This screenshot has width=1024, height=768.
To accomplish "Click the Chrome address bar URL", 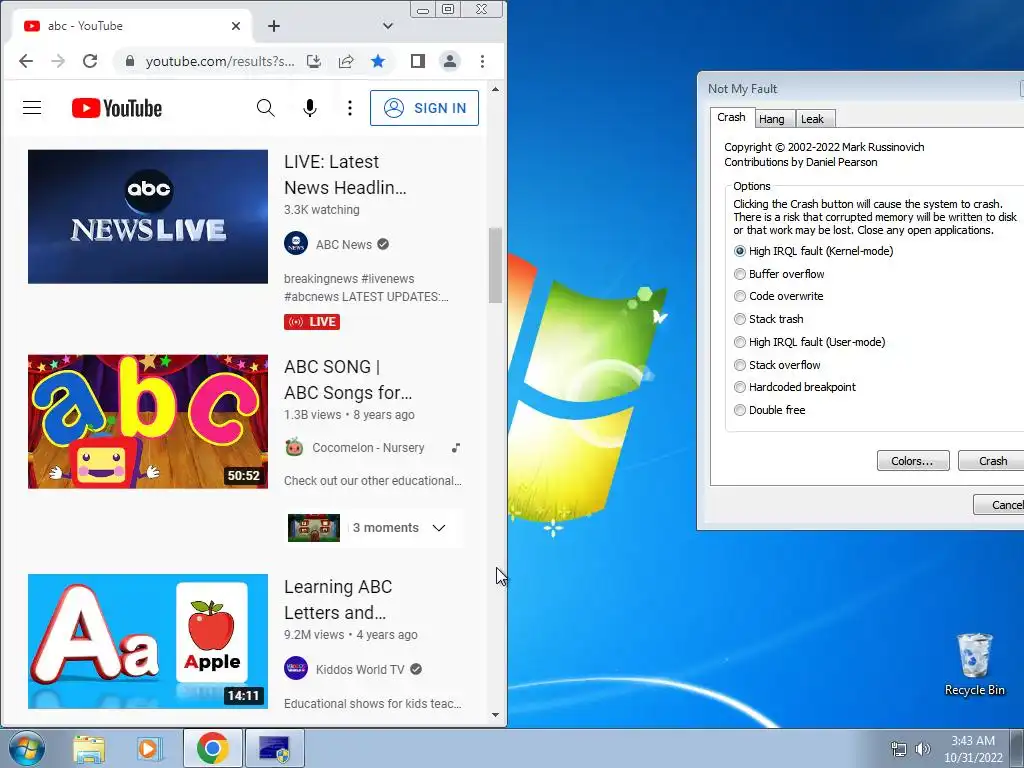I will (x=219, y=61).
